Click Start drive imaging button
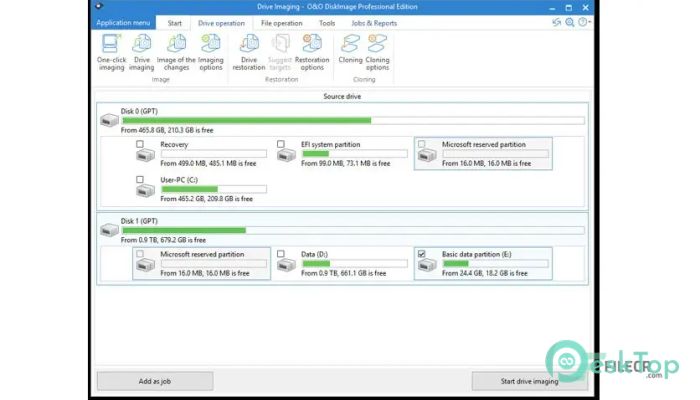Screen dimensions: 700x400 point(529,381)
